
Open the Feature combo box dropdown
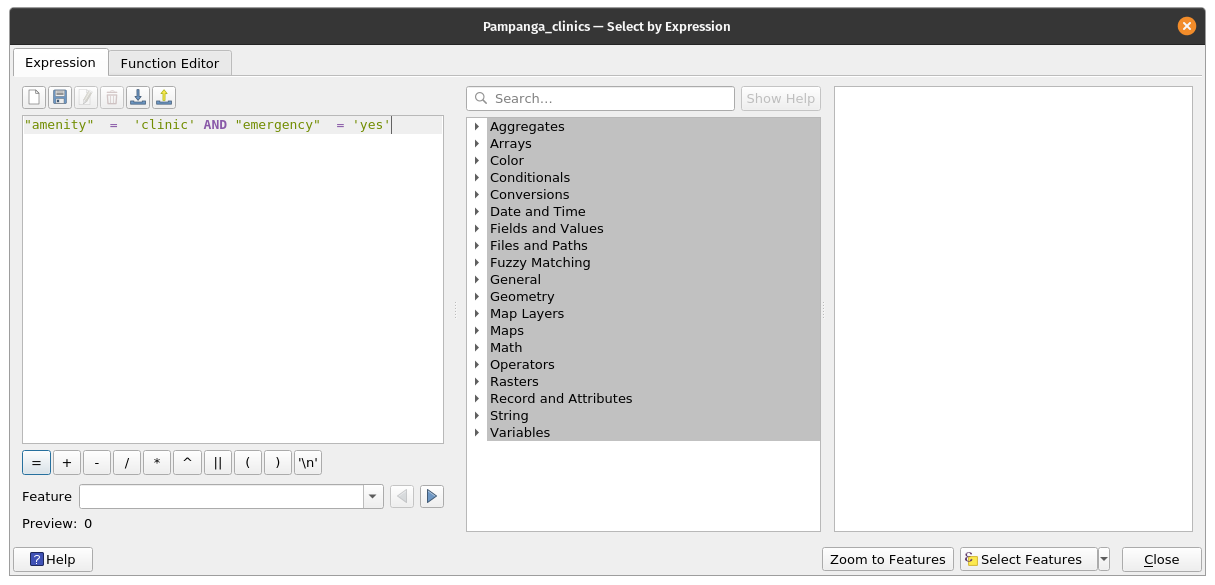[x=373, y=496]
